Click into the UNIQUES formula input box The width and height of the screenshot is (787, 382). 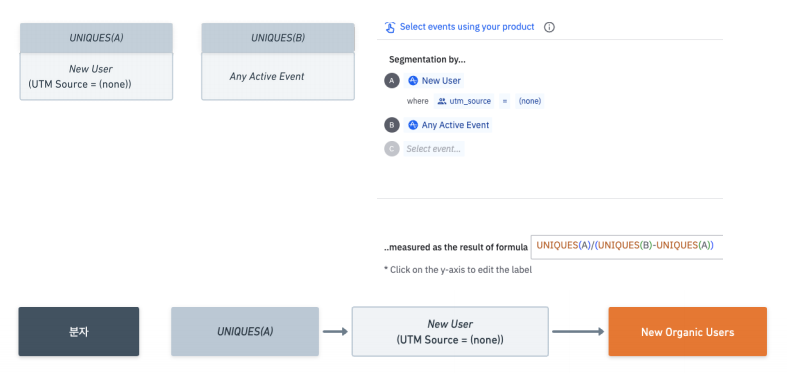click(626, 246)
